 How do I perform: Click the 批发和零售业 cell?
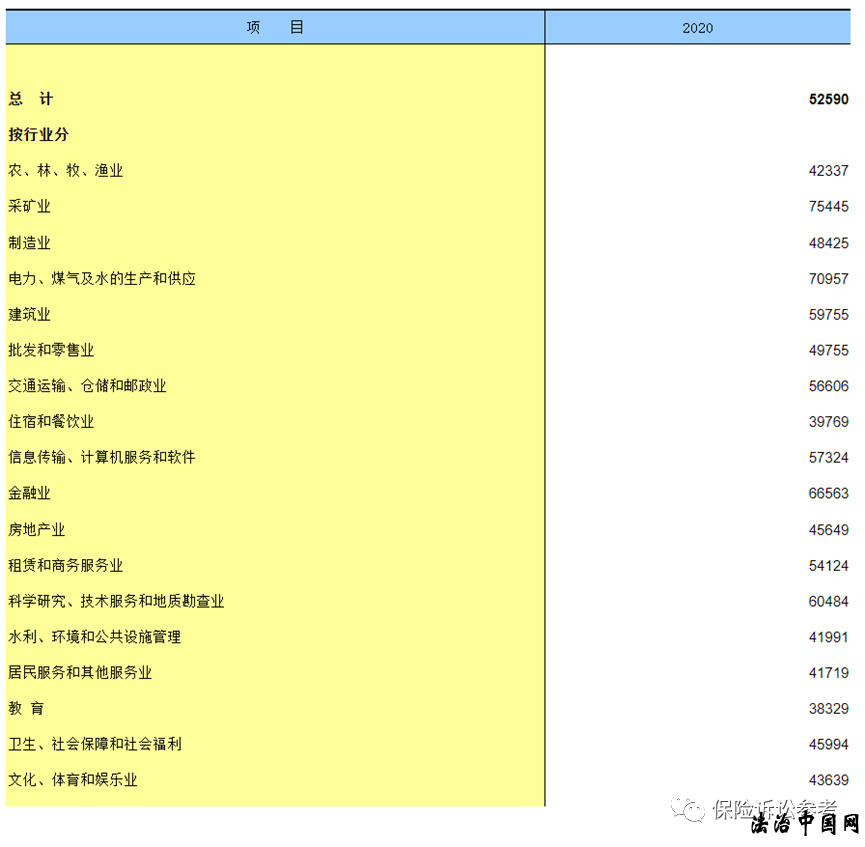(x=51, y=350)
